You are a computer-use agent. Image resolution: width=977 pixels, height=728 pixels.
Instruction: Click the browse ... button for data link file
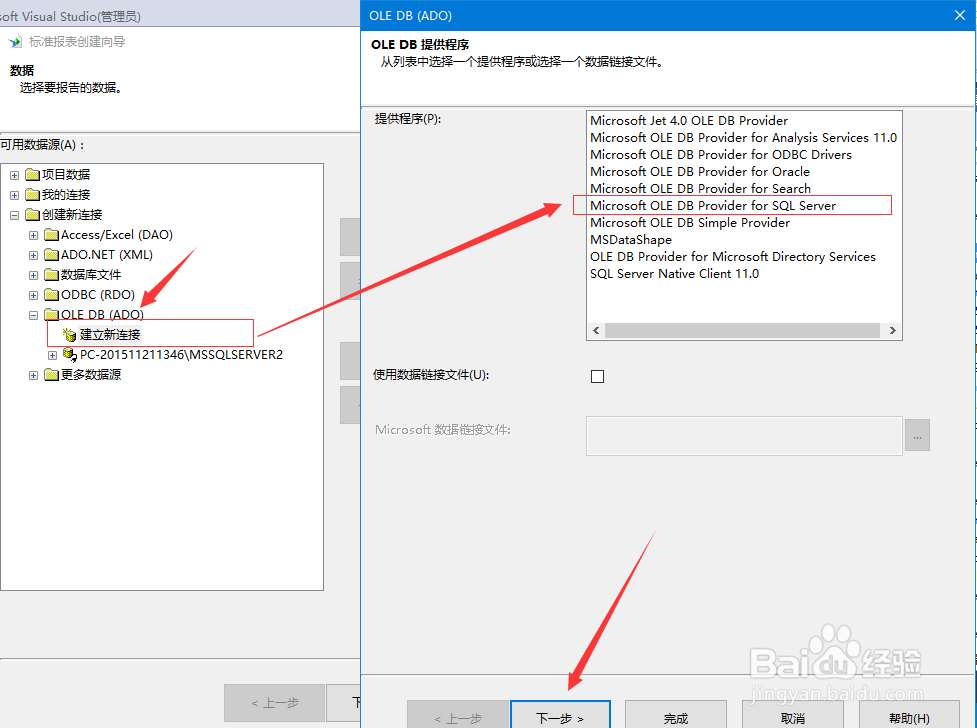pyautogui.click(x=917, y=435)
